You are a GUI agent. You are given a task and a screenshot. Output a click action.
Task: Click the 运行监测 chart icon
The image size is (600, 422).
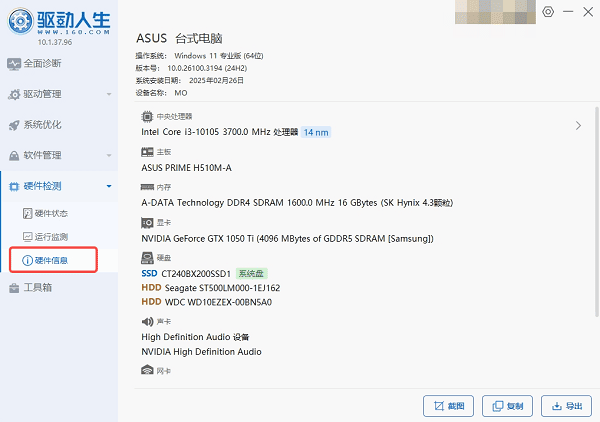pos(28,237)
